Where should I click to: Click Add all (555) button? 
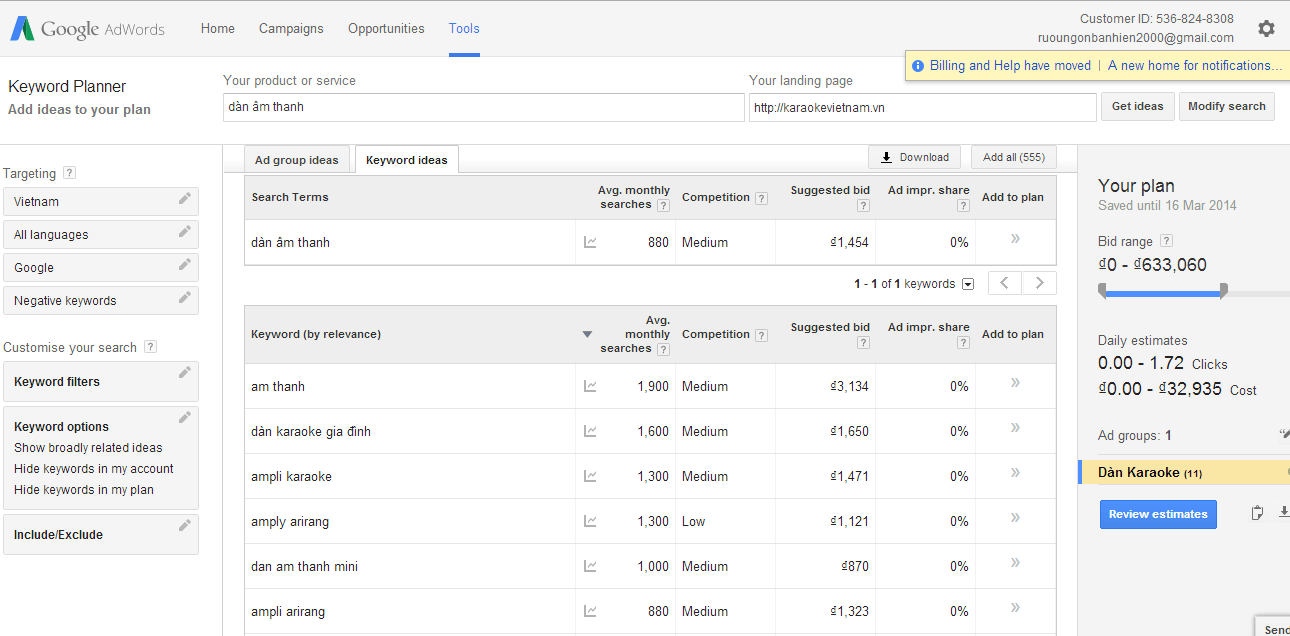1014,157
